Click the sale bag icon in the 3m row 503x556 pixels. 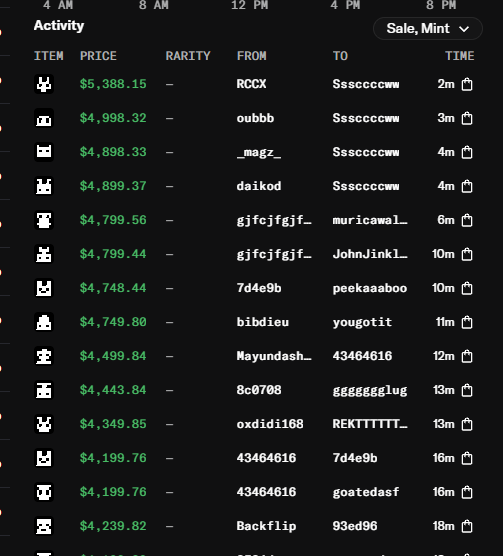click(467, 118)
